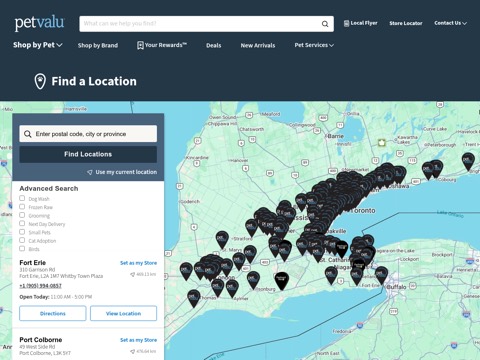This screenshot has width=480, height=360.
Task: Click Use my current location
Action: click(122, 172)
